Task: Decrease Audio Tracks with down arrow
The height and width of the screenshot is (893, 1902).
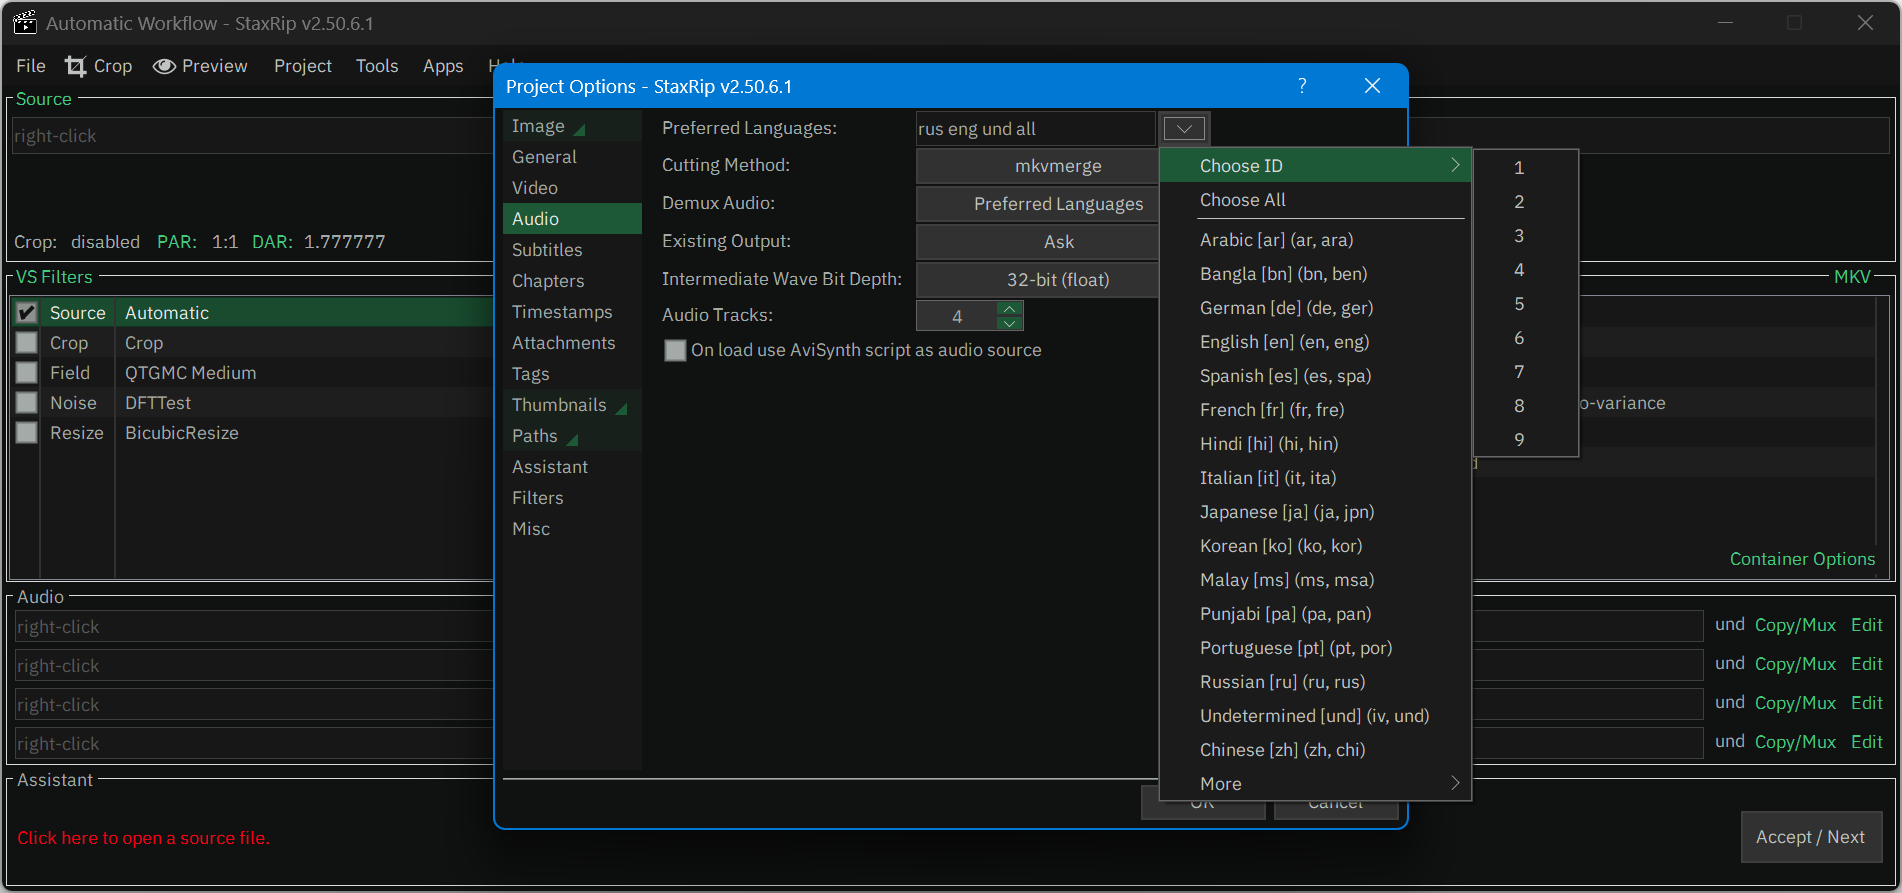Action: tap(1010, 323)
